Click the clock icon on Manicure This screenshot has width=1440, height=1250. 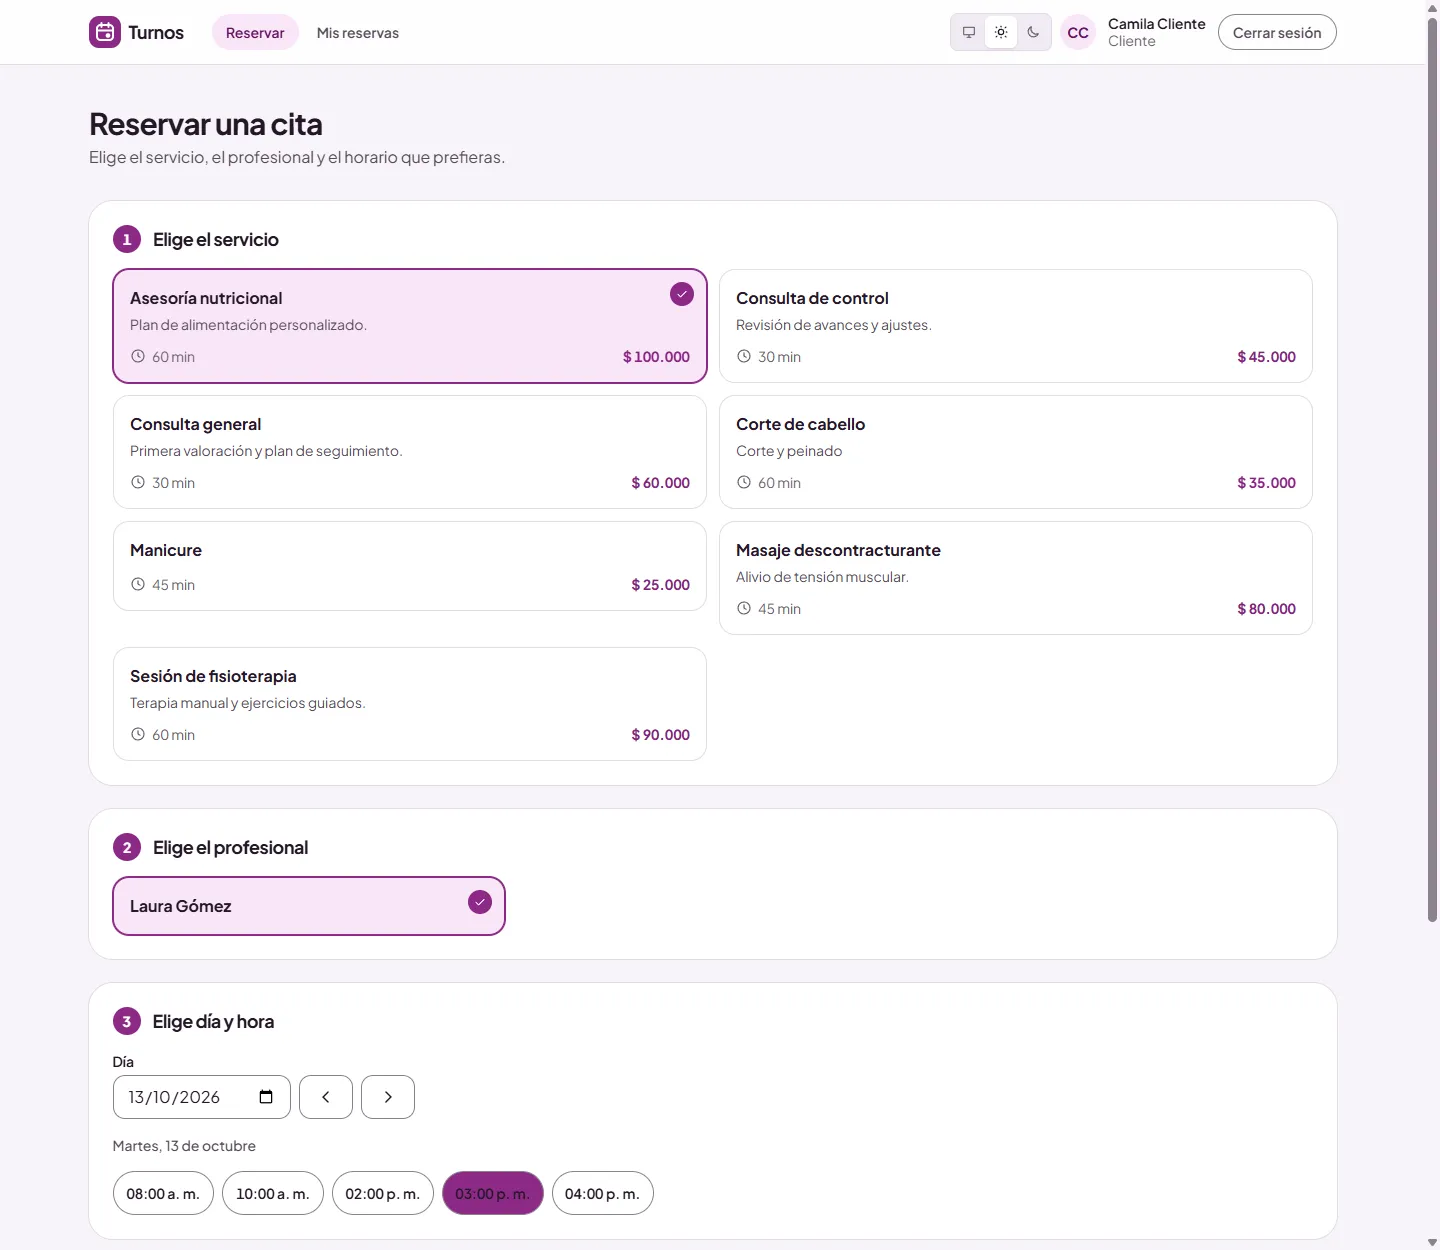[138, 584]
